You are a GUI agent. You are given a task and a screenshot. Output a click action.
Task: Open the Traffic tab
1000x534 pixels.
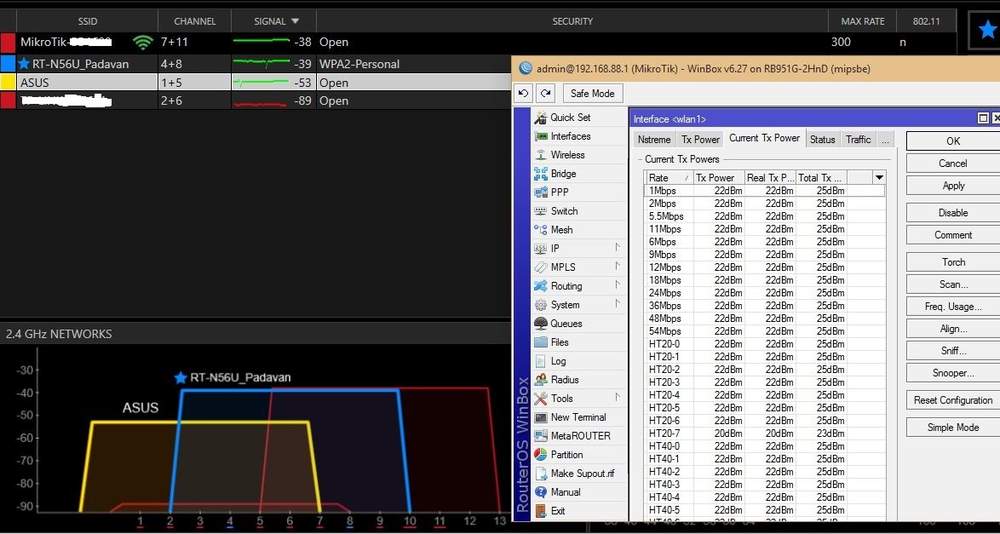click(858, 139)
